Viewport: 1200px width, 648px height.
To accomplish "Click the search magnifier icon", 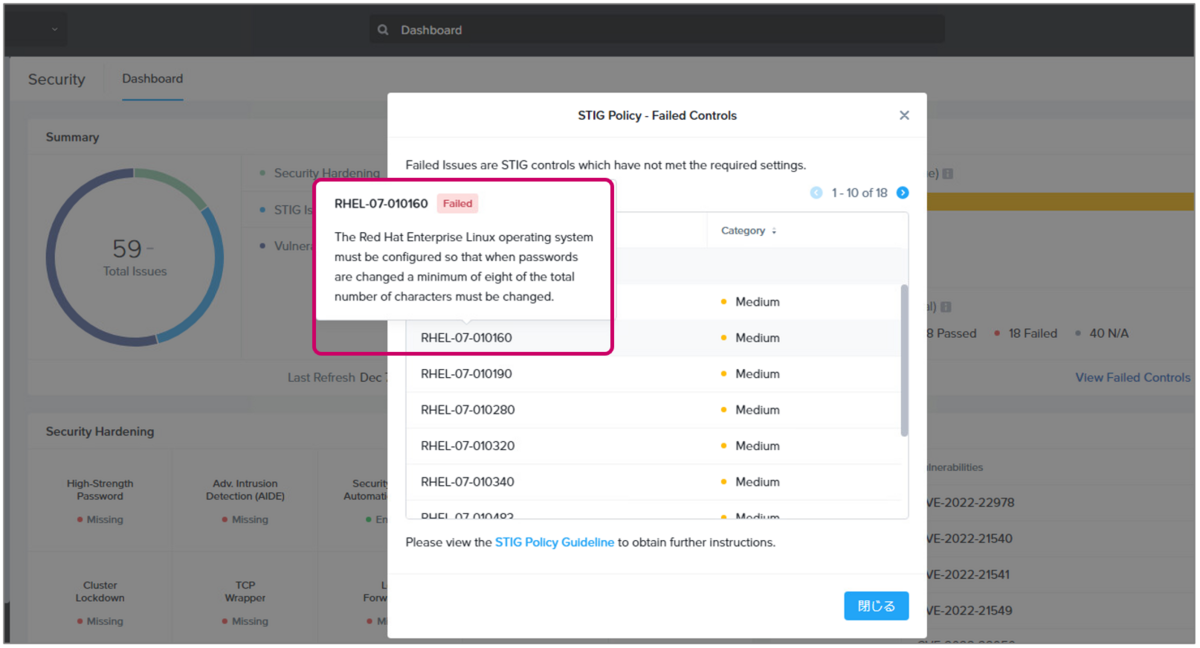I will click(383, 30).
